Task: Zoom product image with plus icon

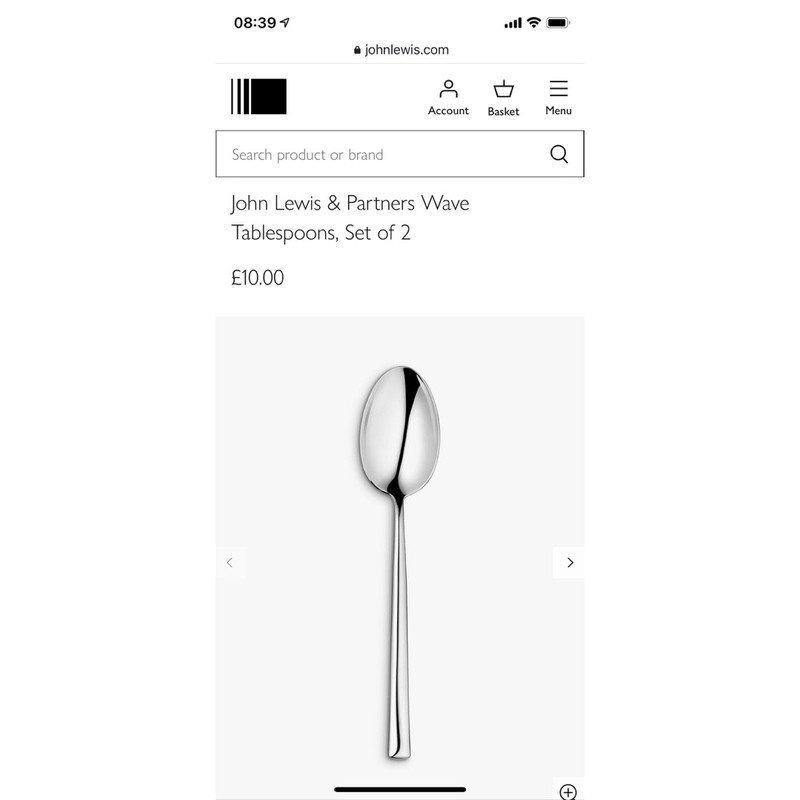Action: [x=568, y=791]
